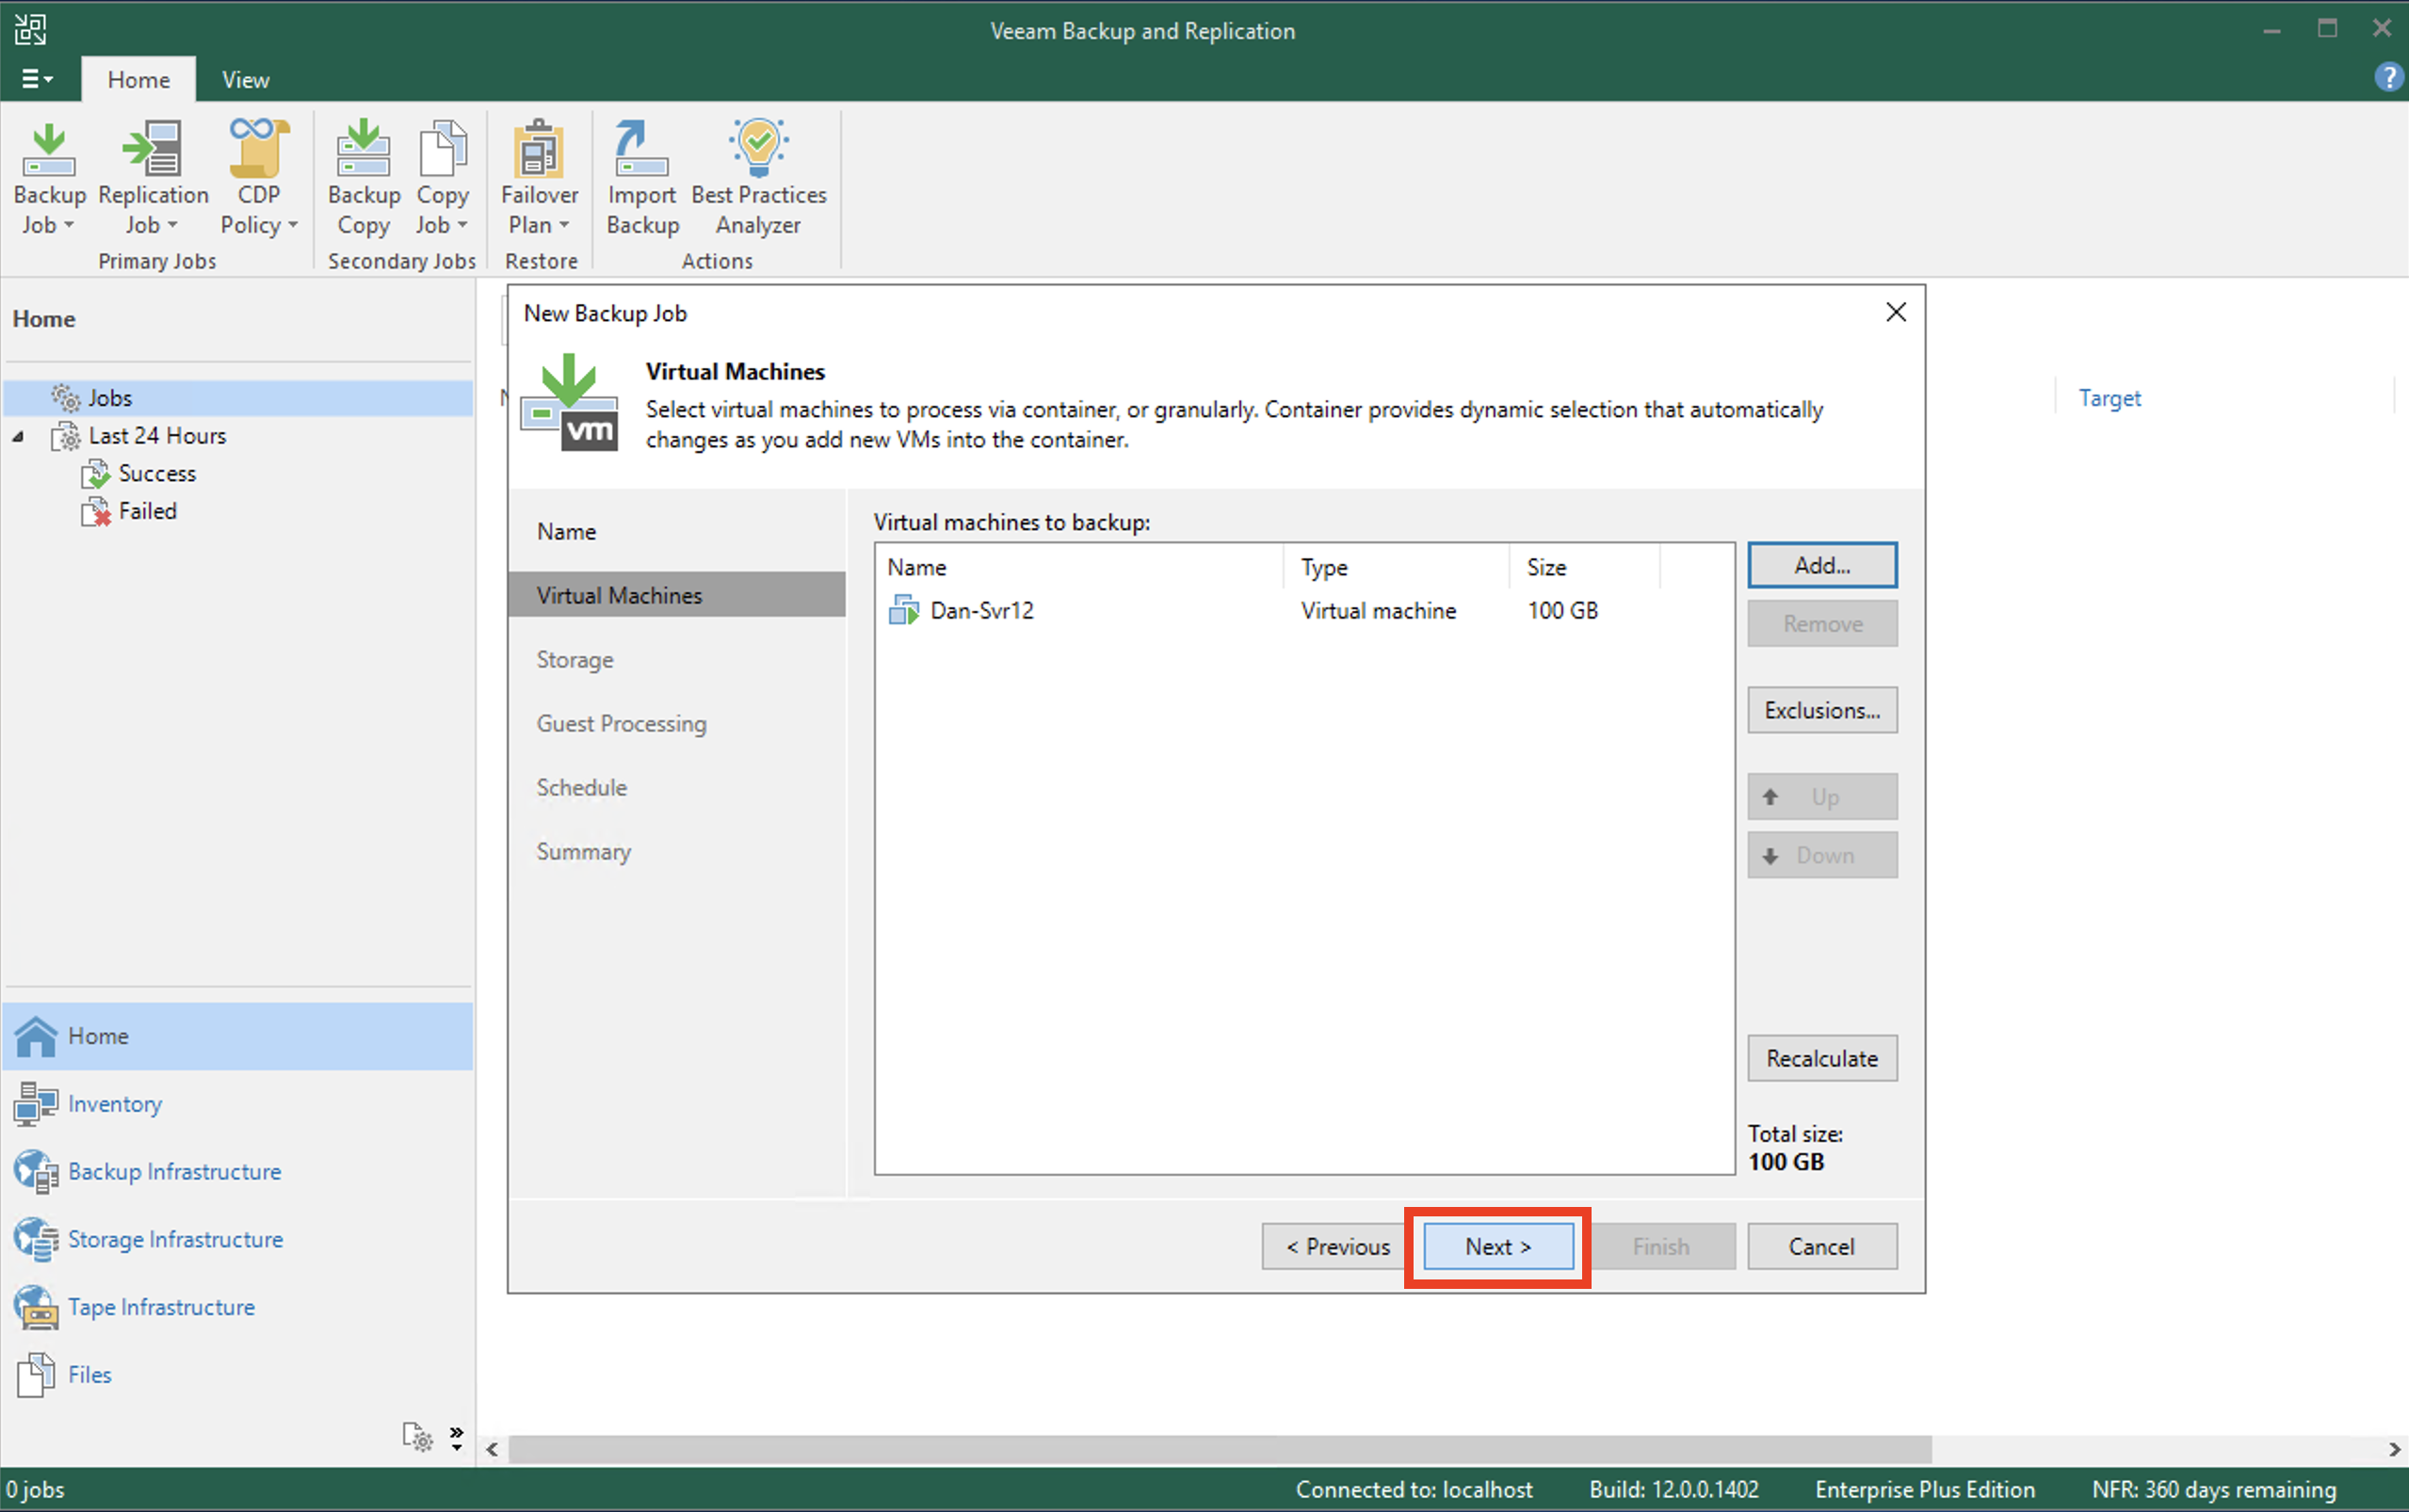Close the New Backup Job dialog

pyautogui.click(x=1895, y=313)
